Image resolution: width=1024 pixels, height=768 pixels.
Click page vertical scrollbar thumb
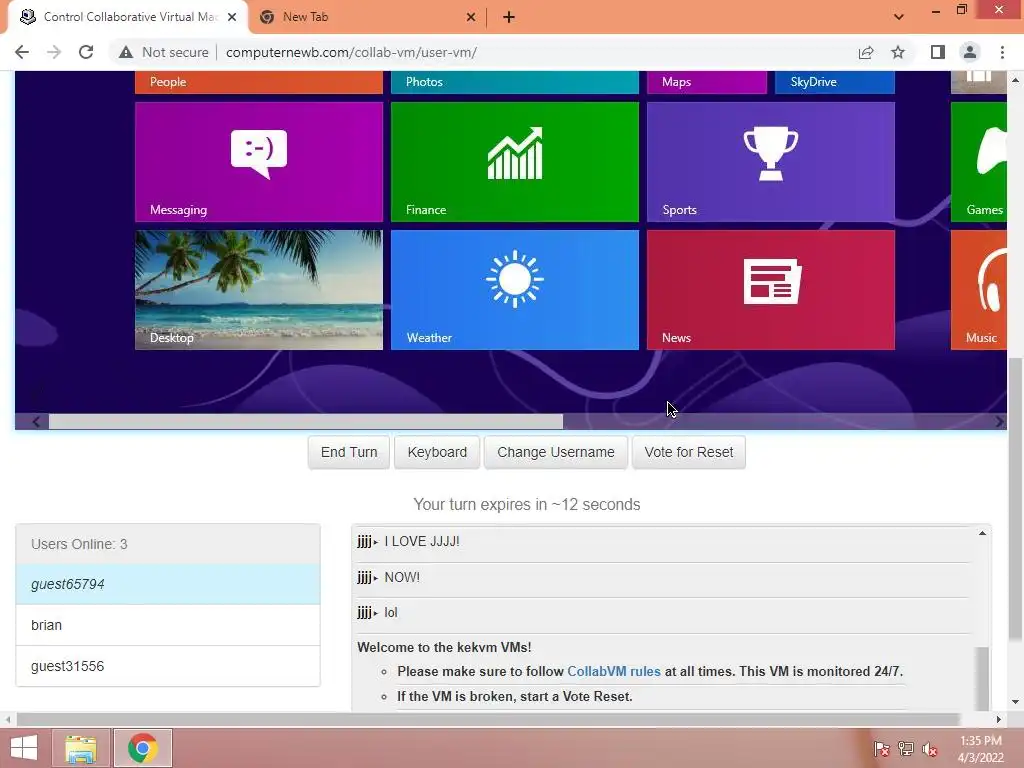point(1015,499)
